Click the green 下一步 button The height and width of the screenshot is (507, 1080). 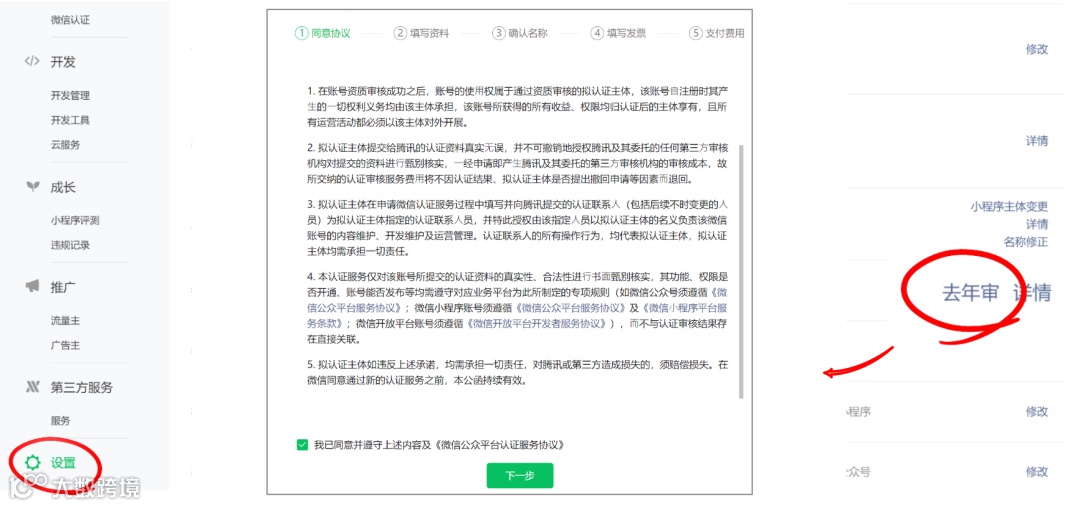pyautogui.click(x=520, y=475)
